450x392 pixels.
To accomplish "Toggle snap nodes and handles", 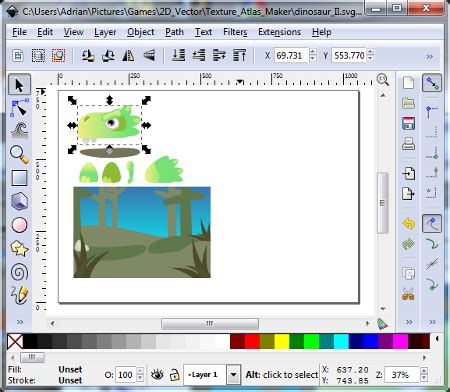I will pyautogui.click(x=432, y=223).
